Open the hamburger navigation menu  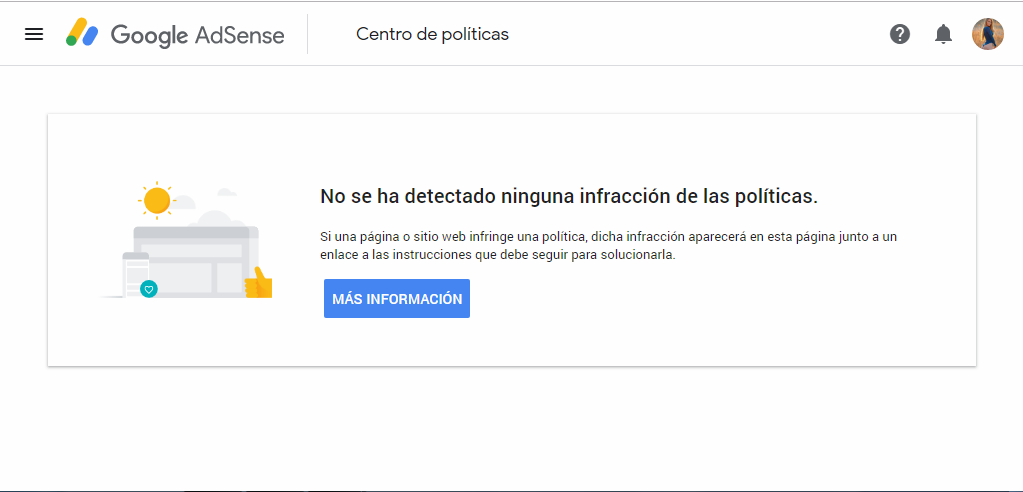[x=34, y=34]
